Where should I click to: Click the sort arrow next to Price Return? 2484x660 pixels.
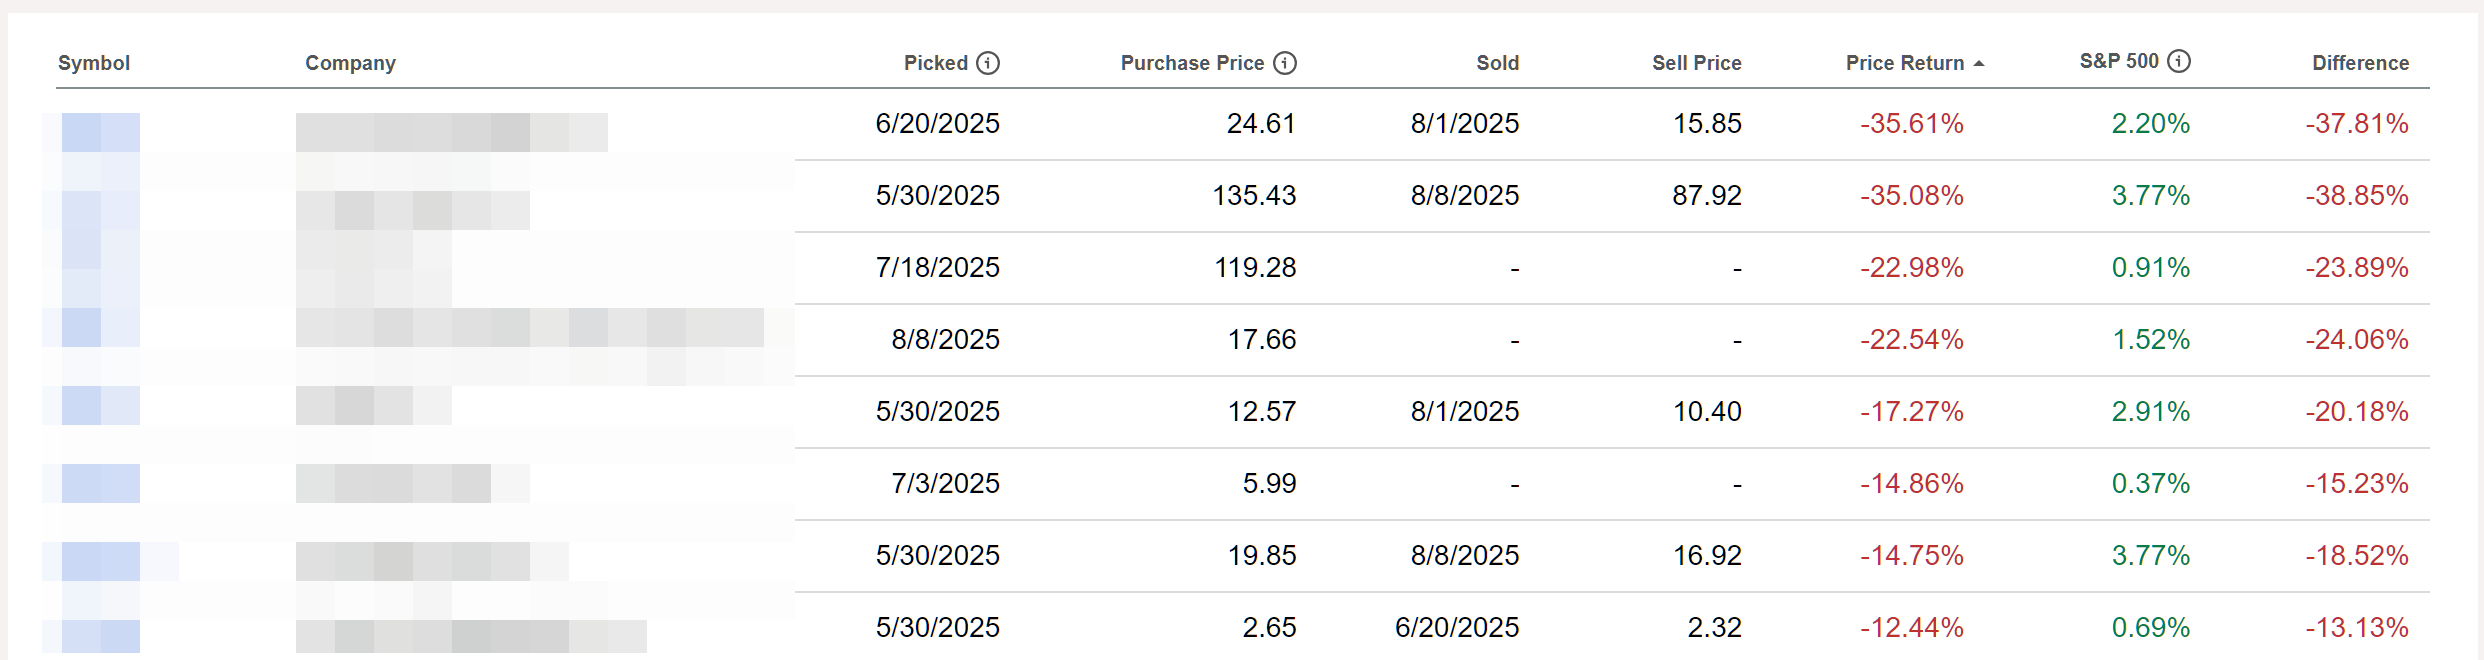tap(1979, 64)
